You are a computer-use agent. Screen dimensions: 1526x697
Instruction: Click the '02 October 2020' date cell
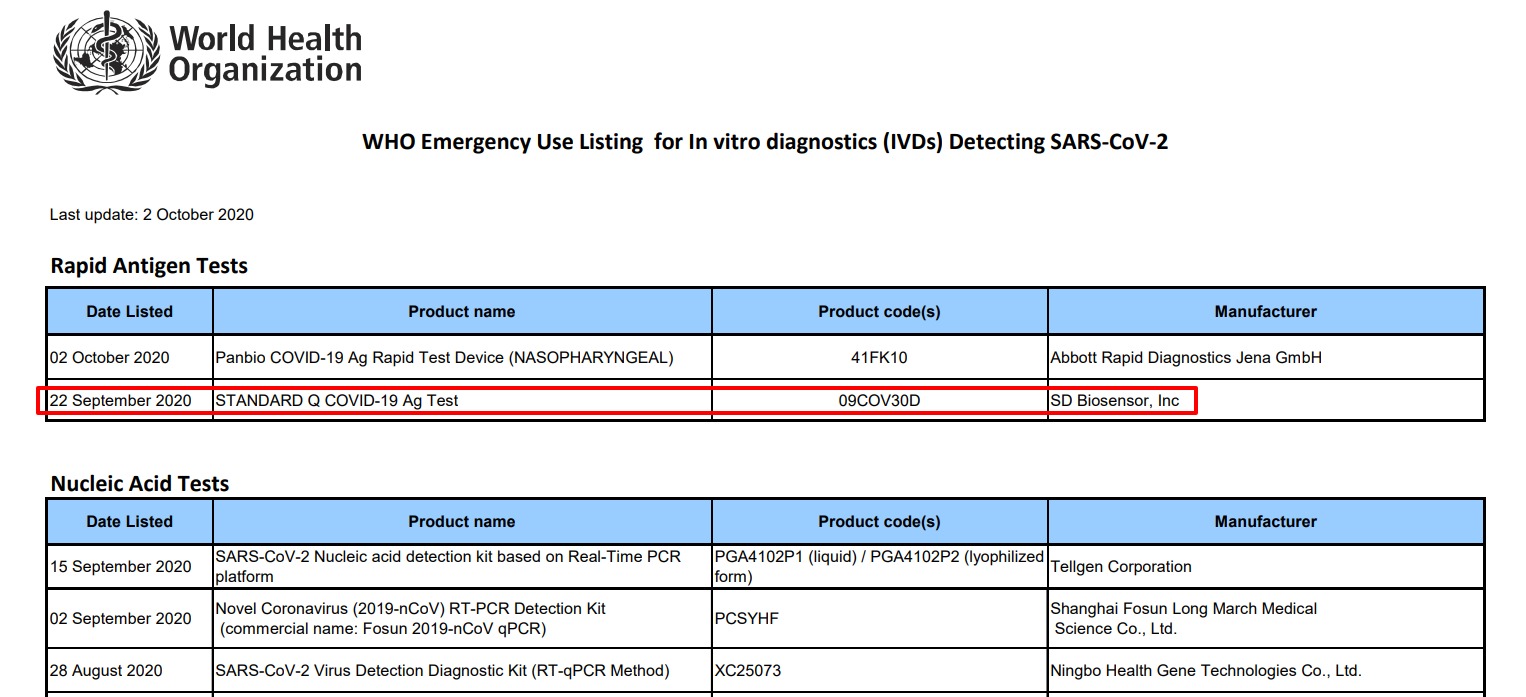pyautogui.click(x=130, y=358)
